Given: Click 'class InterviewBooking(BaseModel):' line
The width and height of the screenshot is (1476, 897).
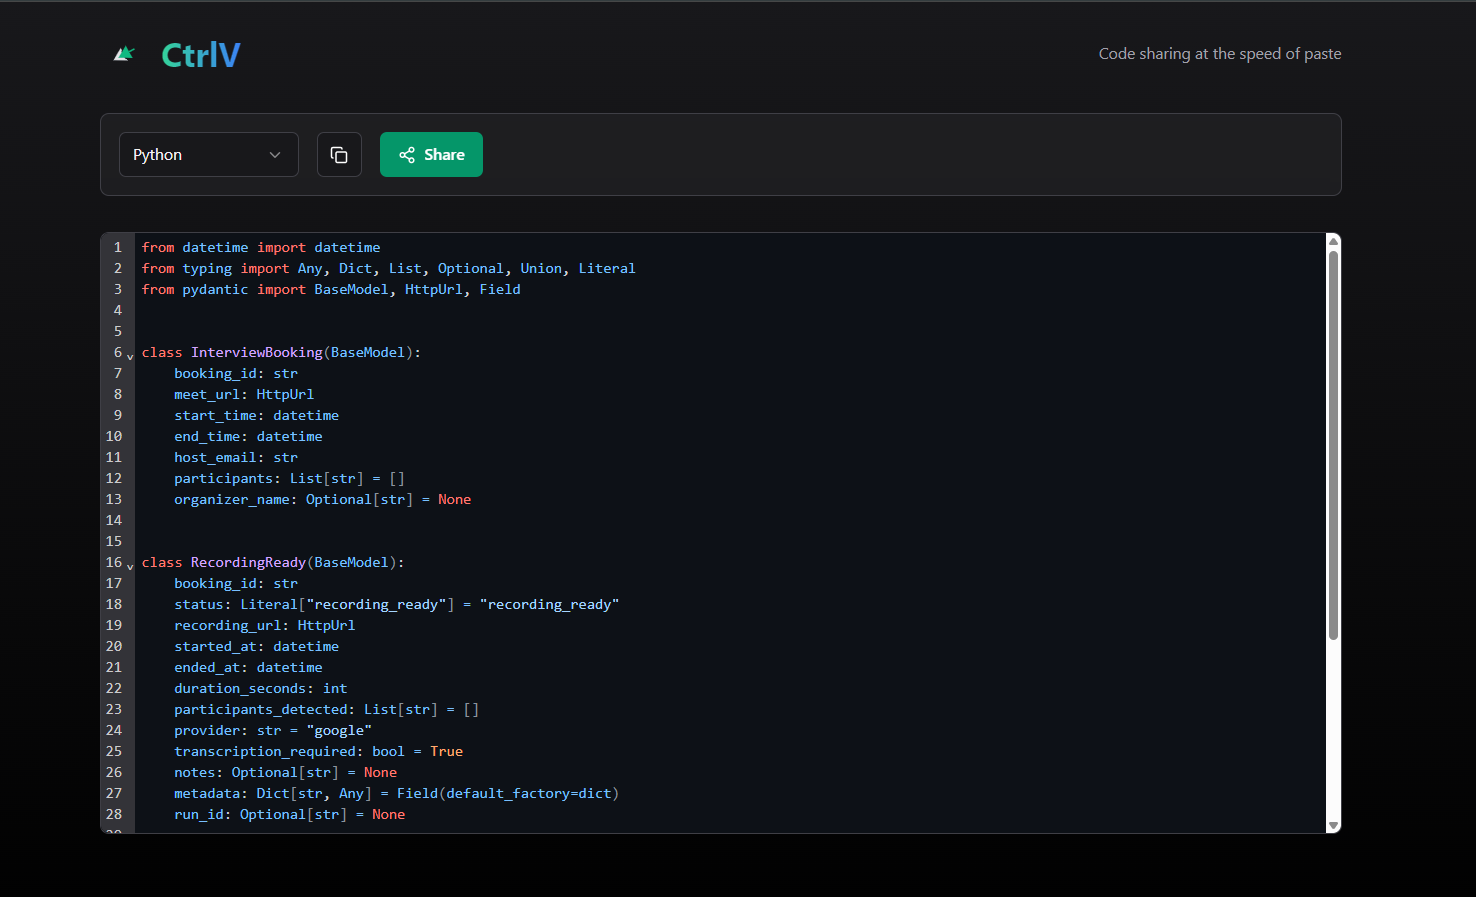Looking at the screenshot, I should [x=281, y=352].
